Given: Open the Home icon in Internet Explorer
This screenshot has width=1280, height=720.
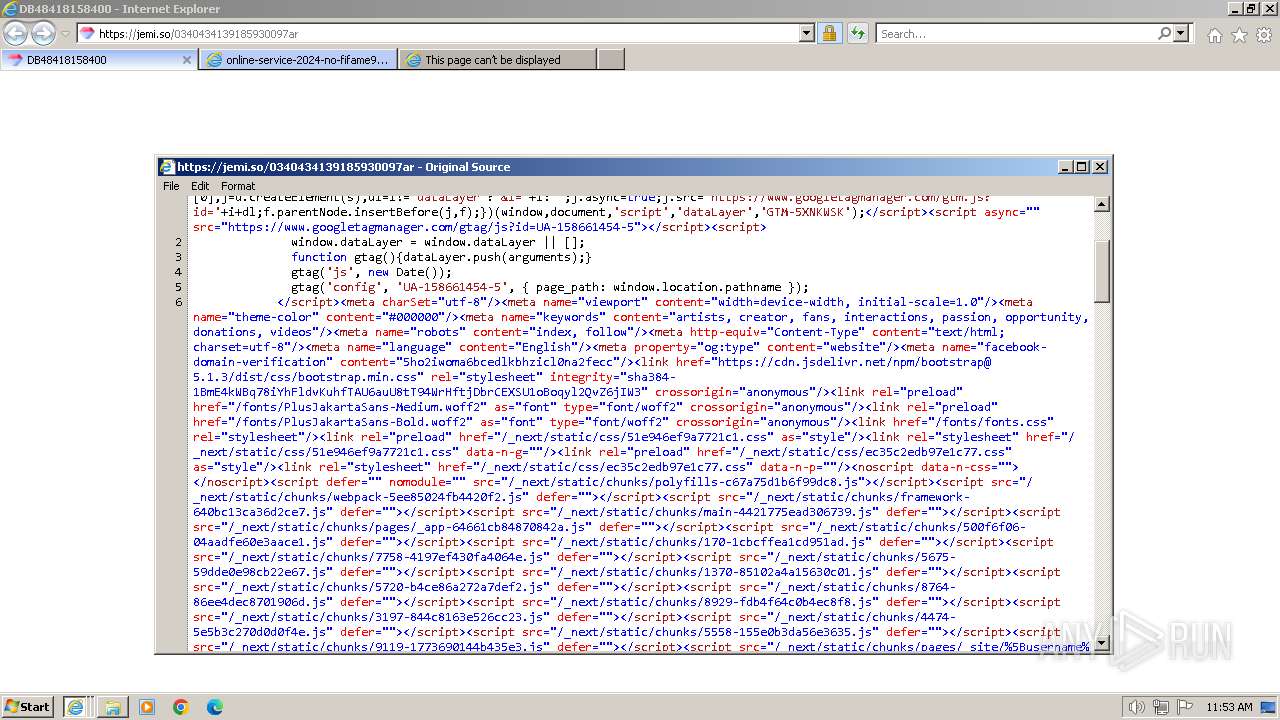Looking at the screenshot, I should click(x=1214, y=35).
